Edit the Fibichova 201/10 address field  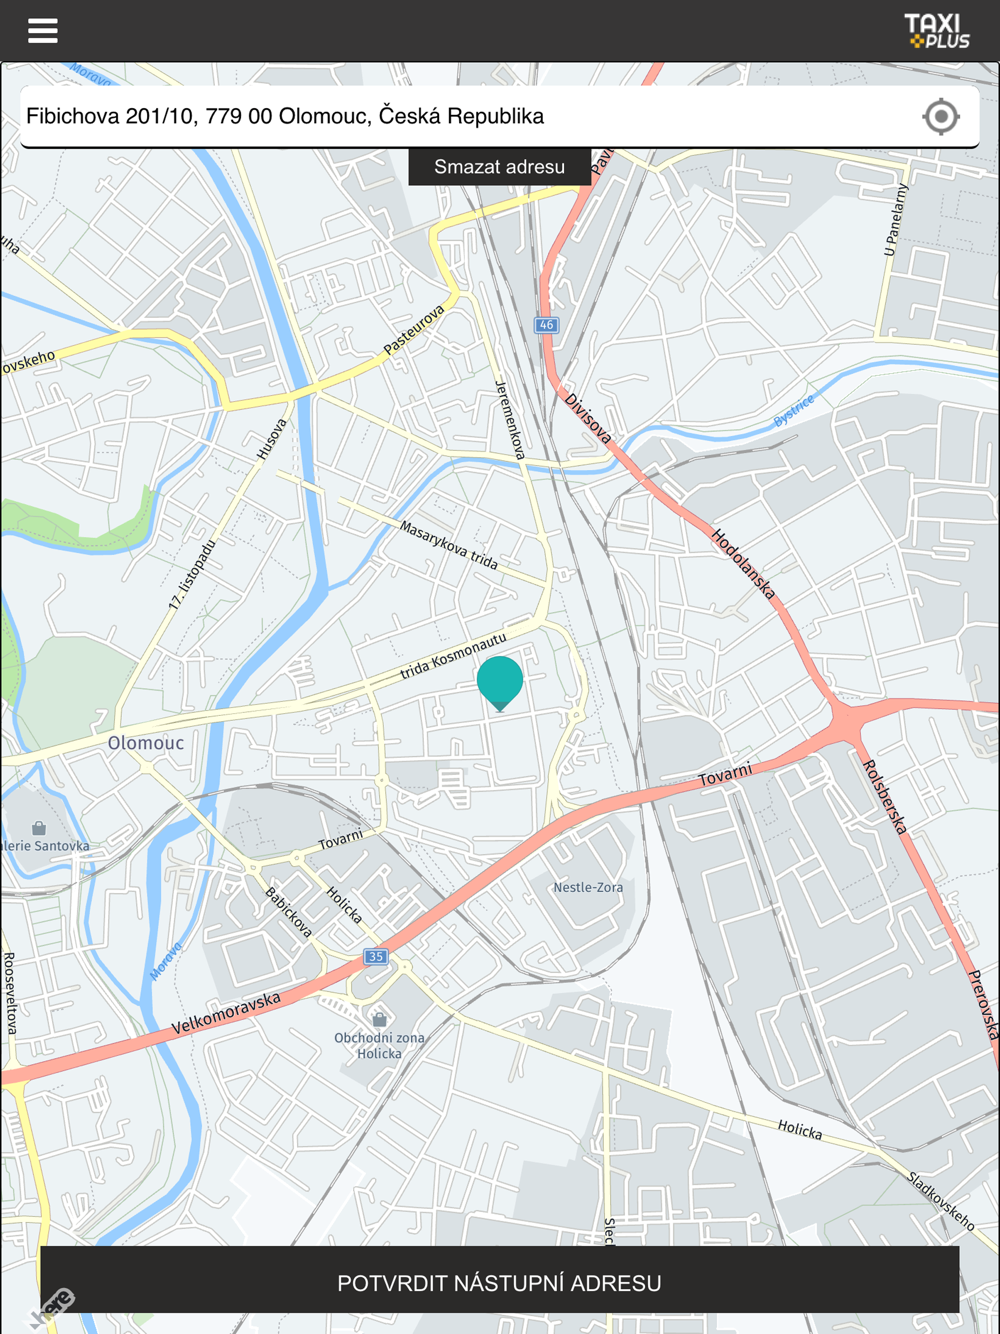pos(470,116)
